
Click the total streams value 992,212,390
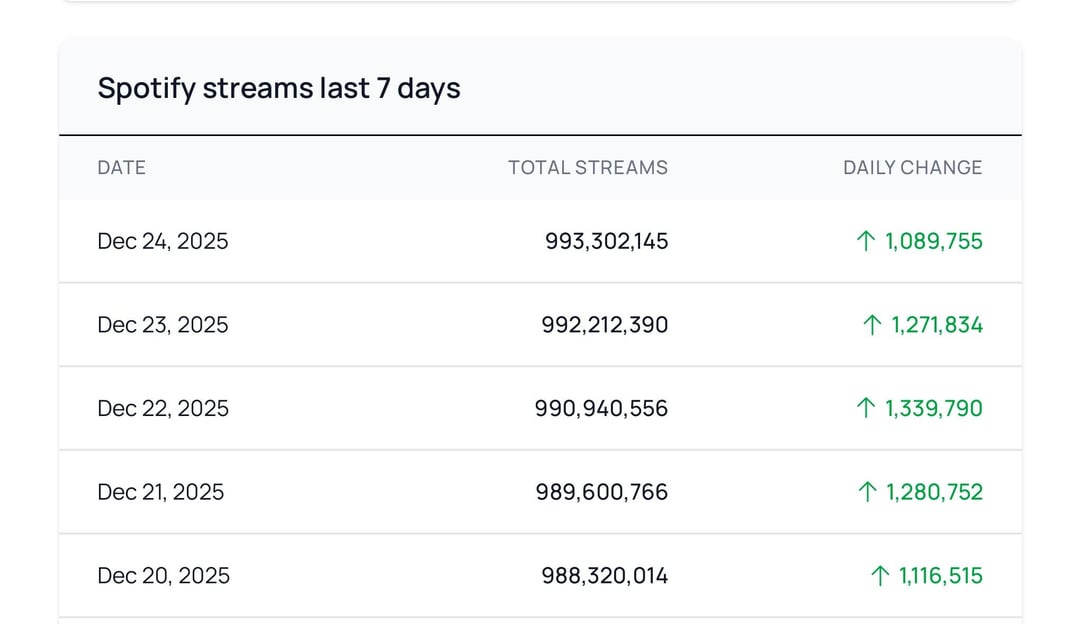click(x=604, y=325)
